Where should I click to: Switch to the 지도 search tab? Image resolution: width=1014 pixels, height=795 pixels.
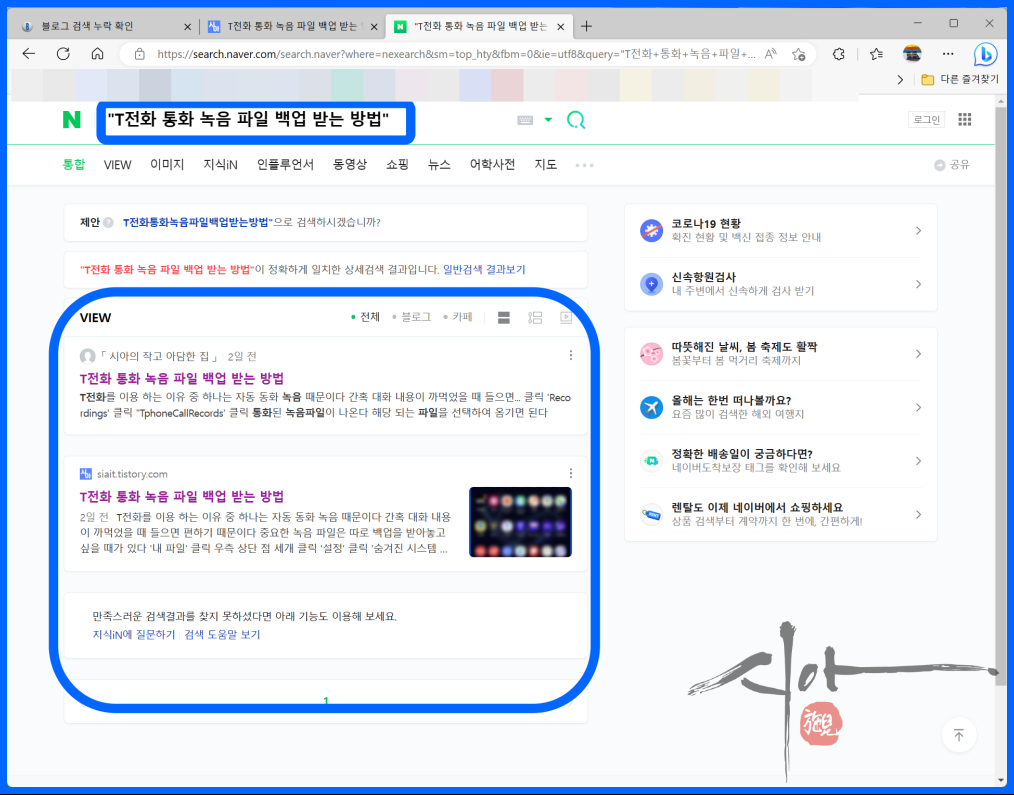click(x=545, y=165)
